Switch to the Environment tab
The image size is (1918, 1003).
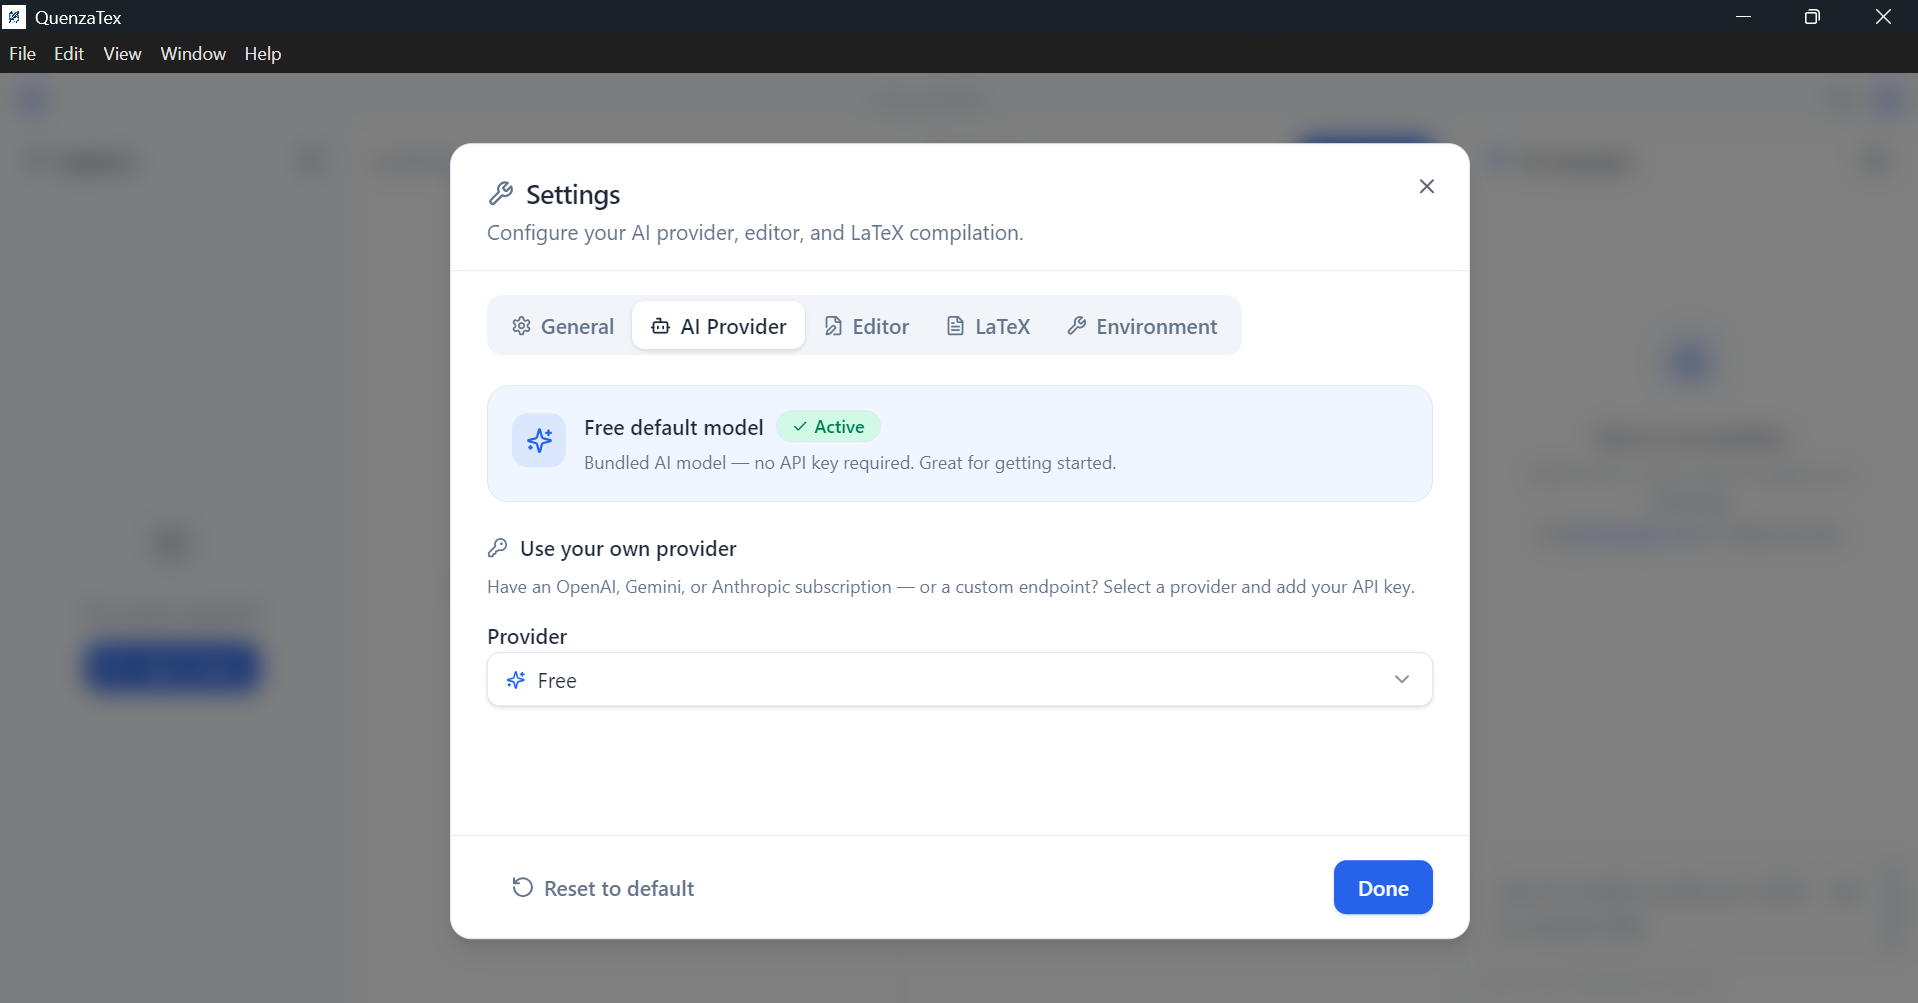[x=1142, y=326]
